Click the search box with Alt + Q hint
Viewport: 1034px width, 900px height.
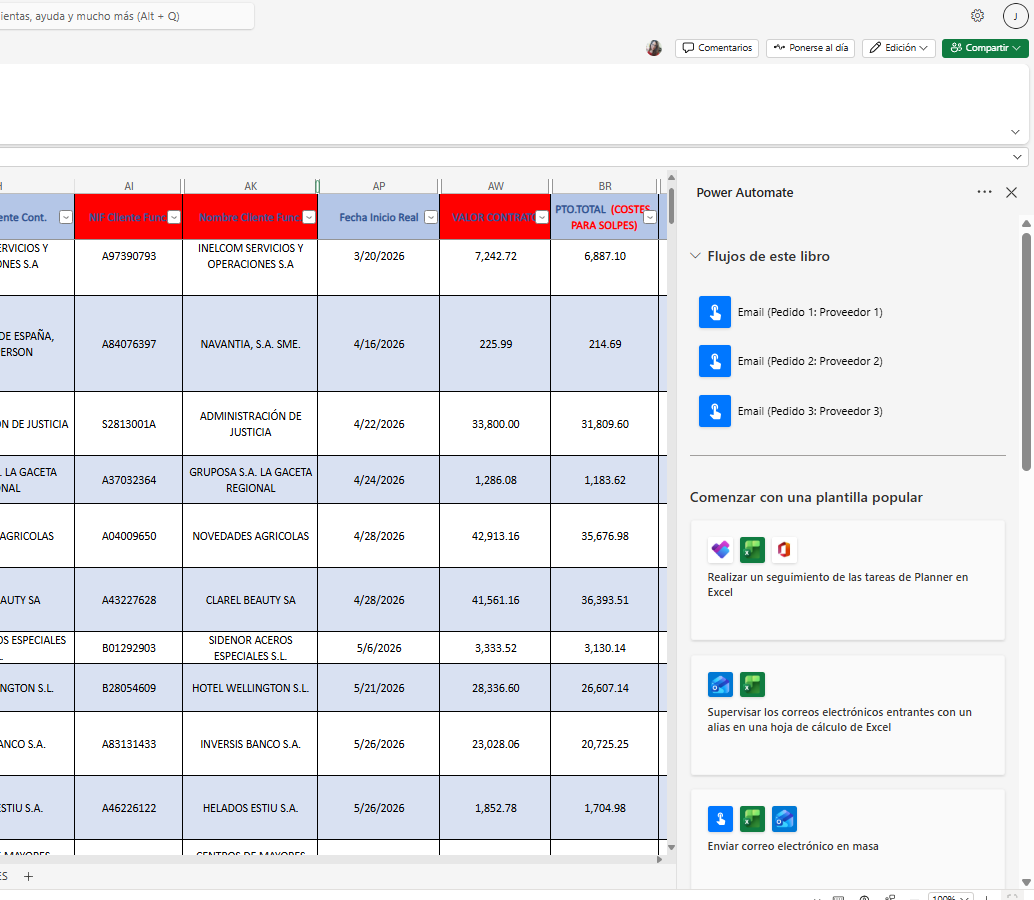point(125,16)
